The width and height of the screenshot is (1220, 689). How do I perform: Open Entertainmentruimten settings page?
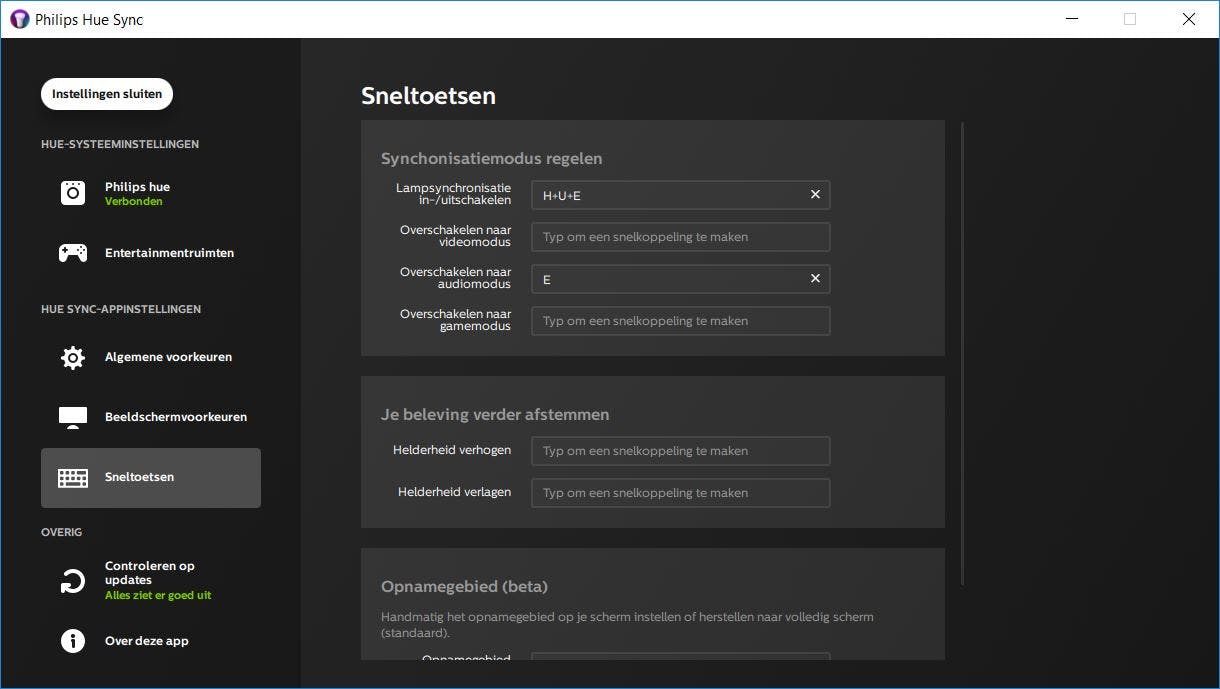[x=169, y=253]
